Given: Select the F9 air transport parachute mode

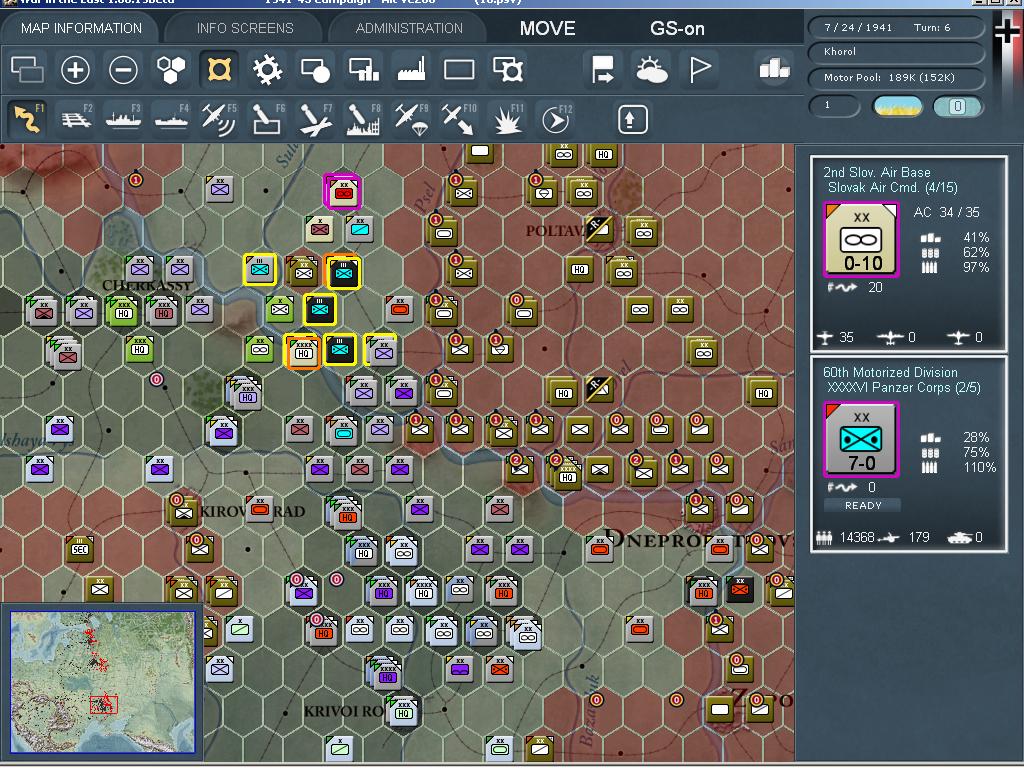Looking at the screenshot, I should click(x=411, y=119).
